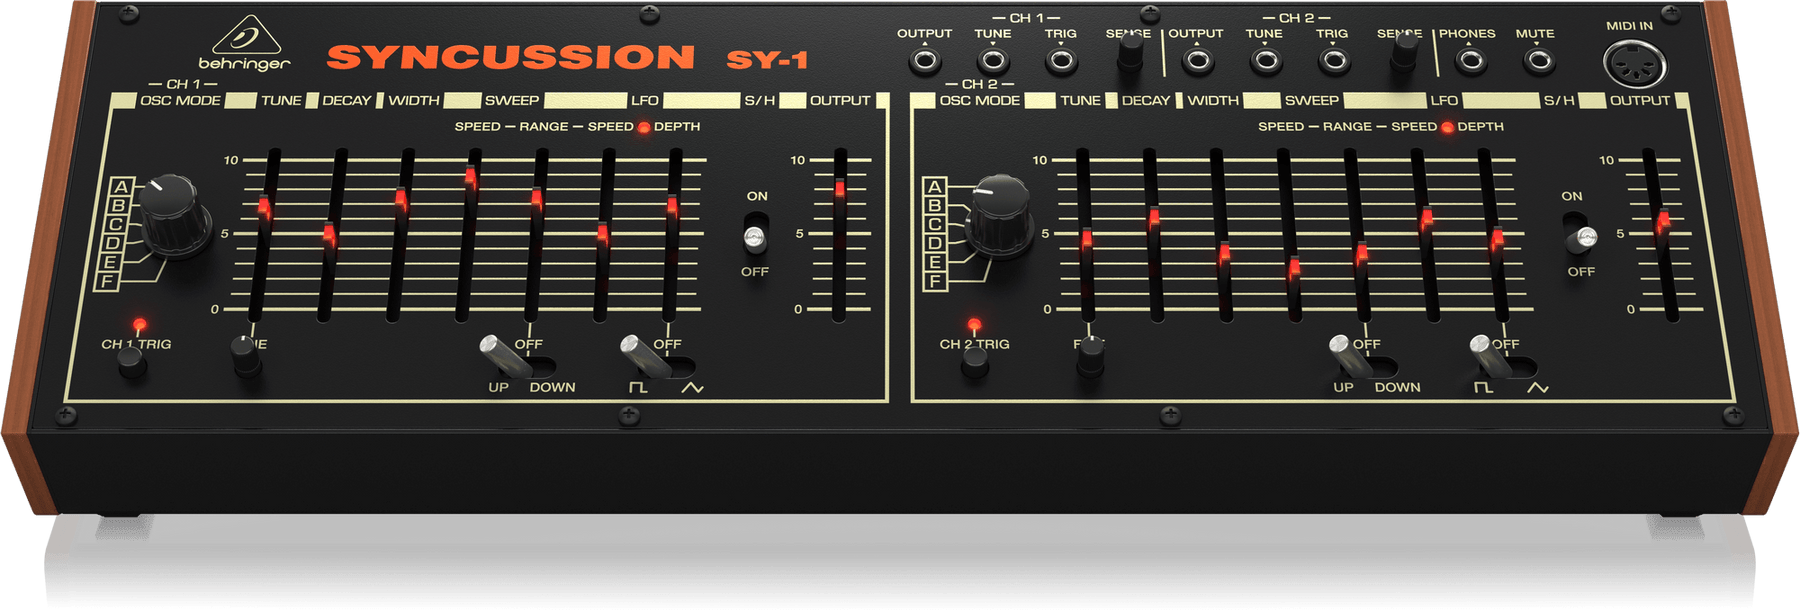Click the CH 1 LFO SPEED slider cap
Screen dimensions: 1800x611
pyautogui.click(x=602, y=236)
